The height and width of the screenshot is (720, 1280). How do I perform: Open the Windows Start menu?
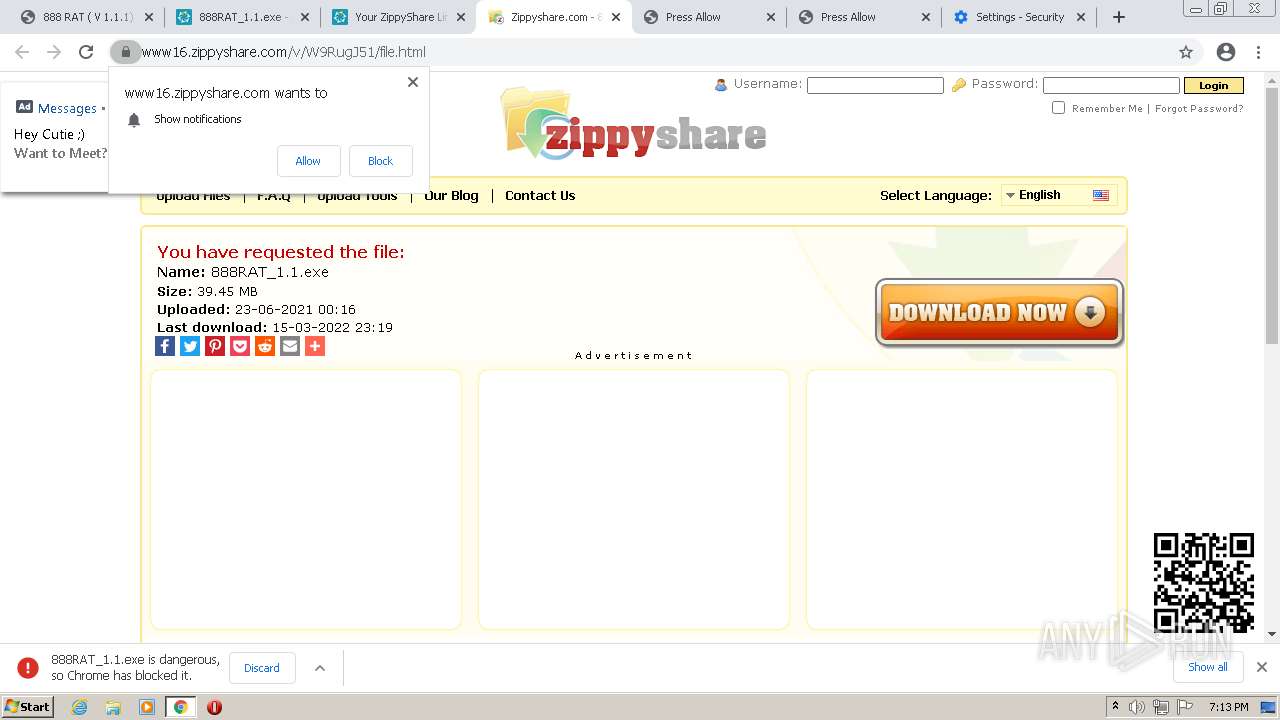coord(27,707)
